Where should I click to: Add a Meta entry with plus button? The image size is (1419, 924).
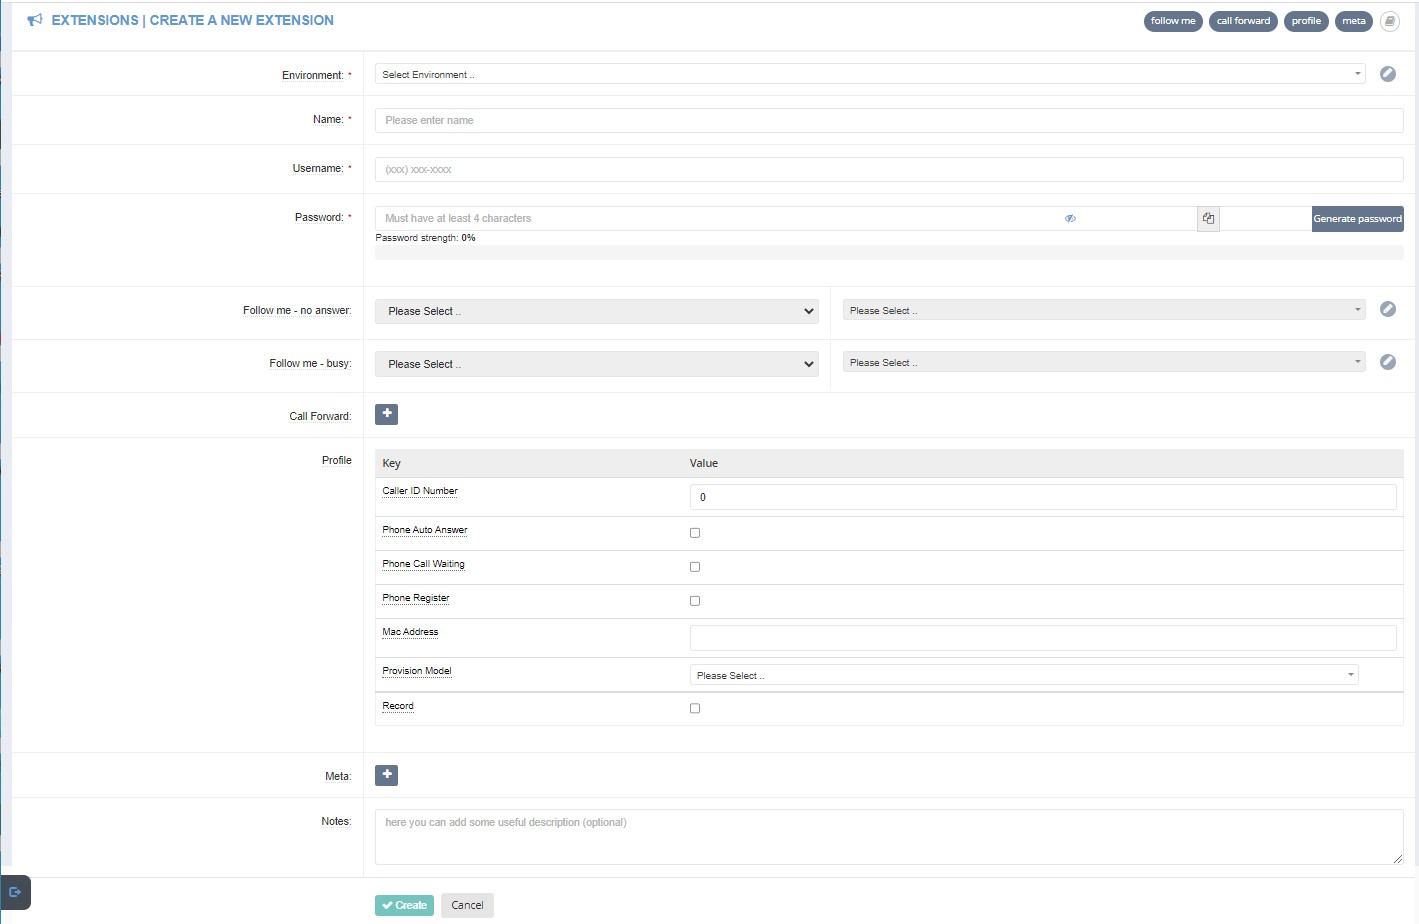pyautogui.click(x=386, y=775)
